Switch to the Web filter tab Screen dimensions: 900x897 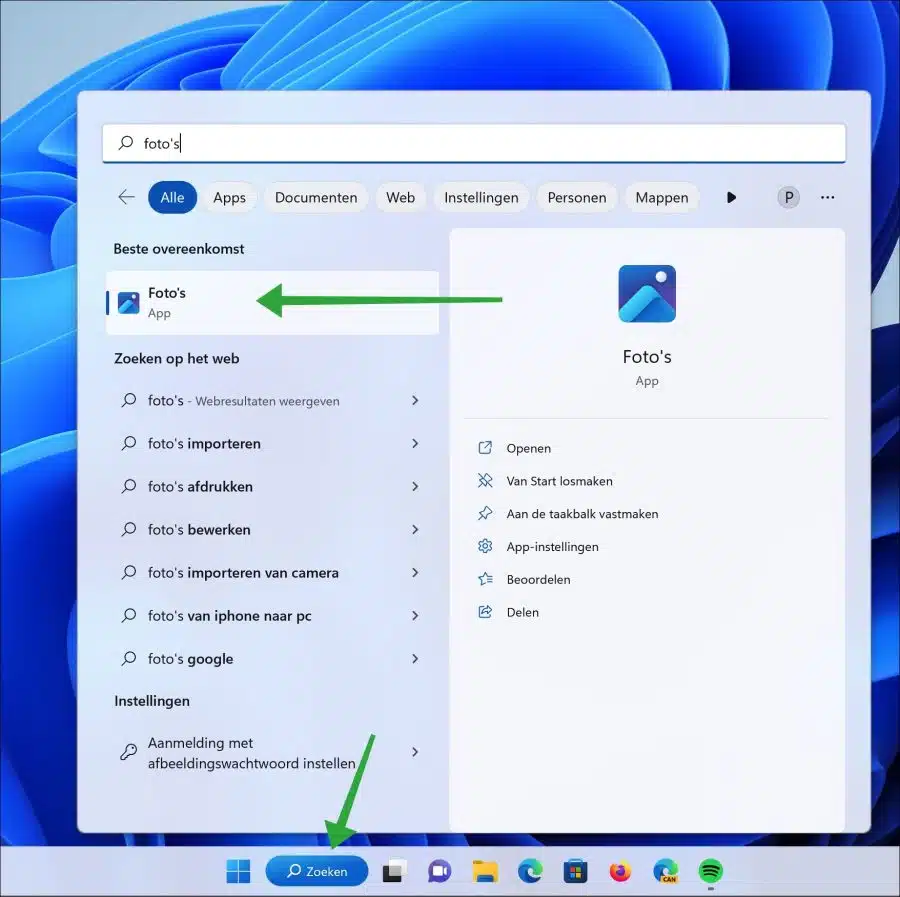(x=401, y=197)
